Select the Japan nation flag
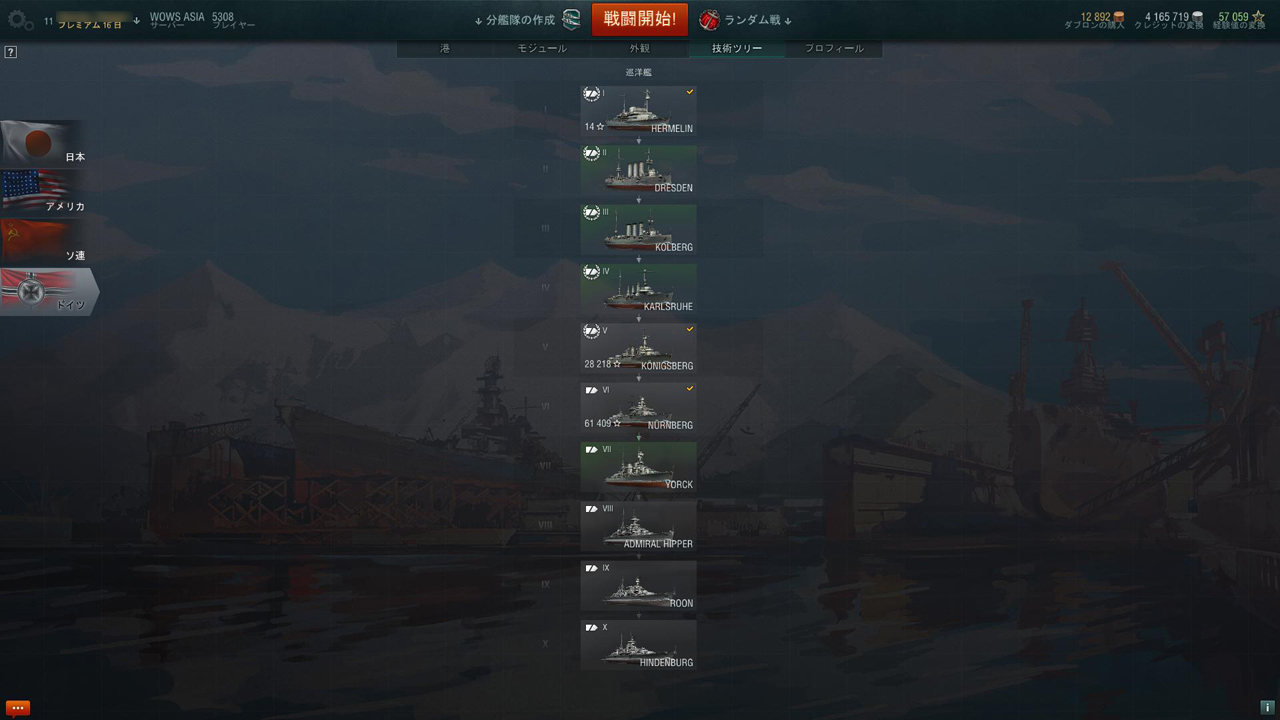The image size is (1280, 720). (44, 143)
